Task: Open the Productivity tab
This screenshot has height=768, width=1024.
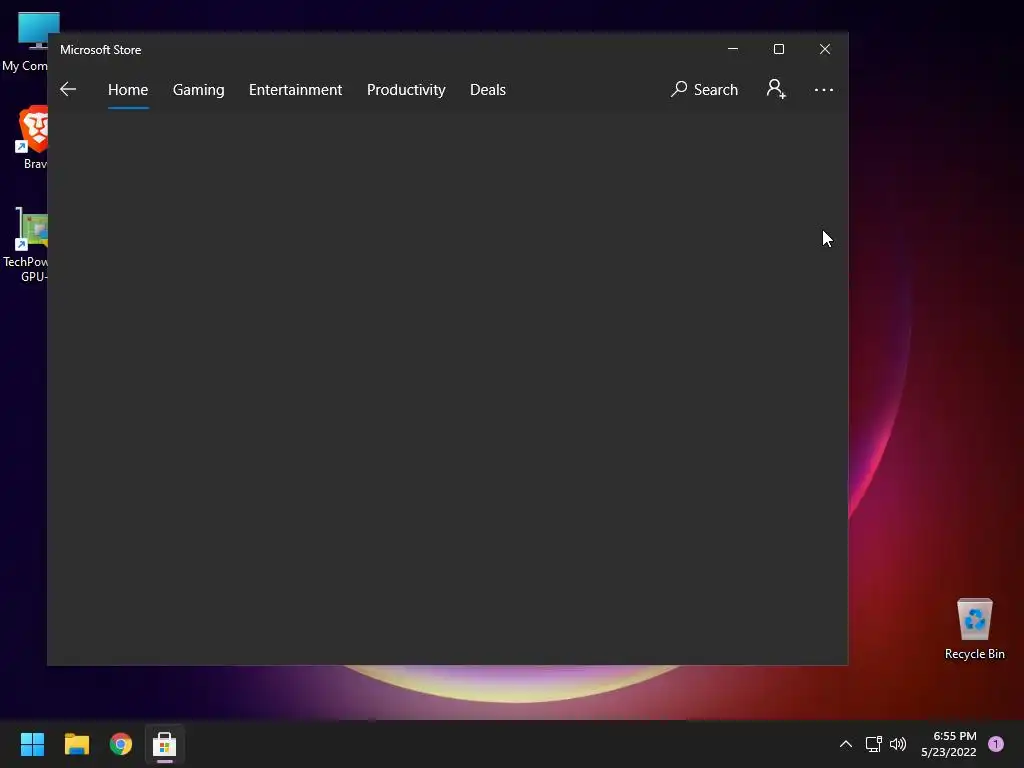Action: click(x=406, y=89)
